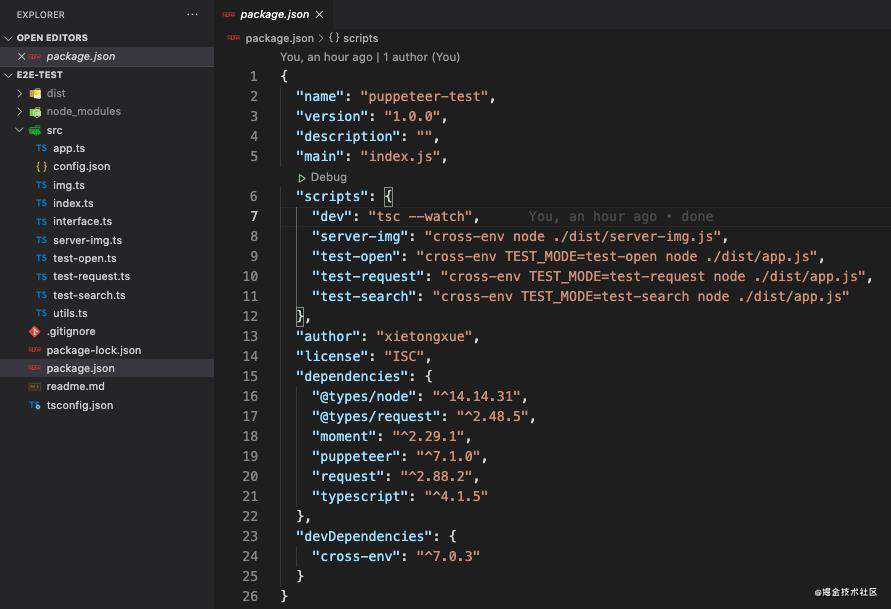Click the braces icon beside config.json
Viewport: 891px width, 609px height.
(41, 166)
